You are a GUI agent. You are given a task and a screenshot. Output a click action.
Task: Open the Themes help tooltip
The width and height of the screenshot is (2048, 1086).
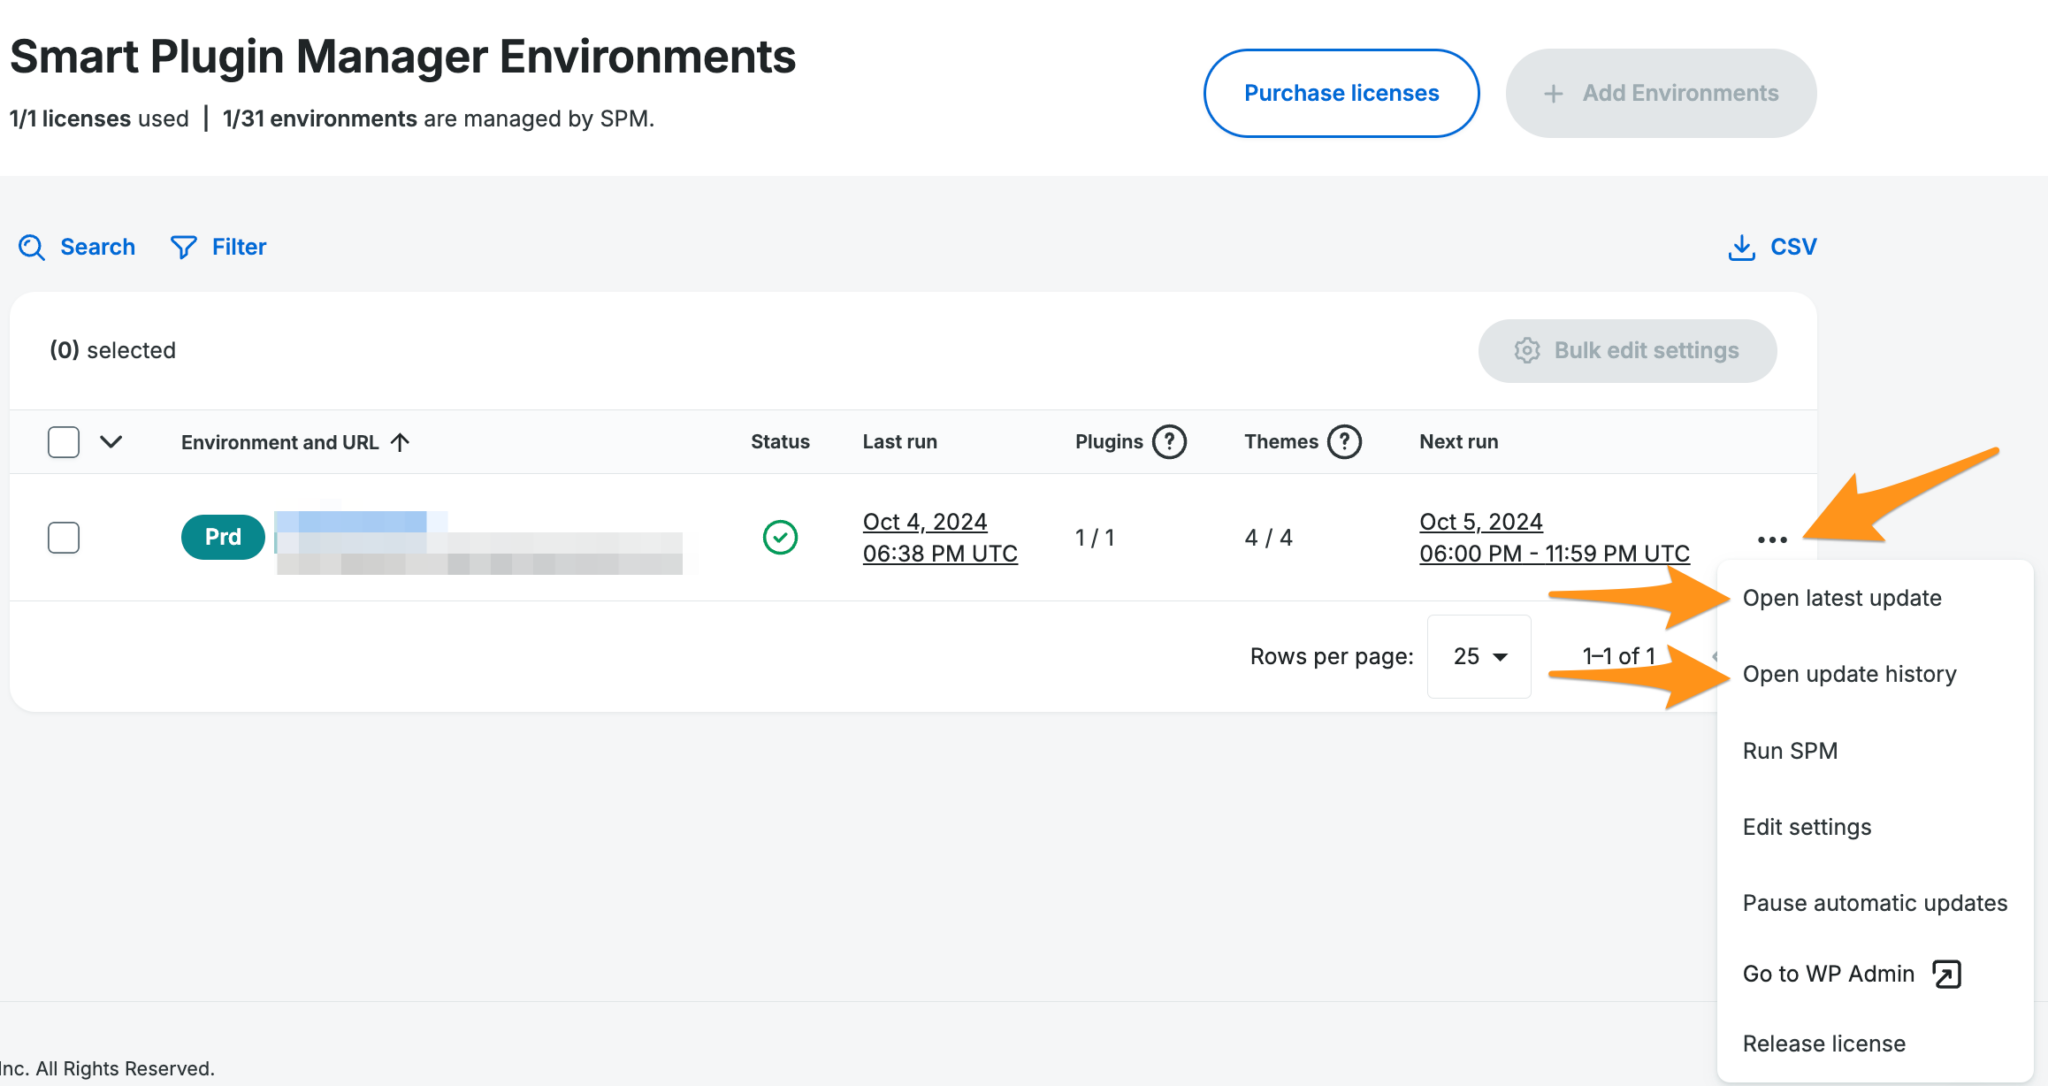[x=1344, y=441]
